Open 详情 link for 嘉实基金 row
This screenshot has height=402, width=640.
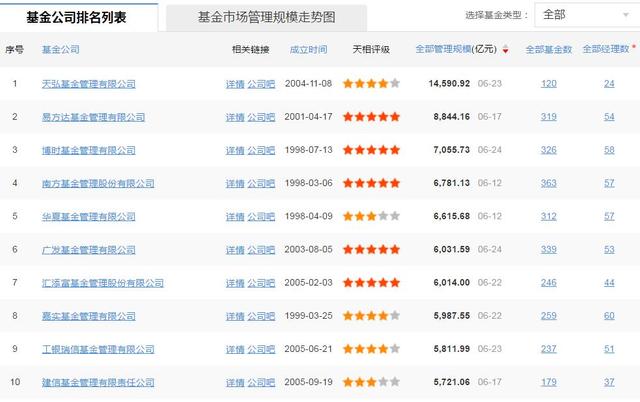(235, 316)
